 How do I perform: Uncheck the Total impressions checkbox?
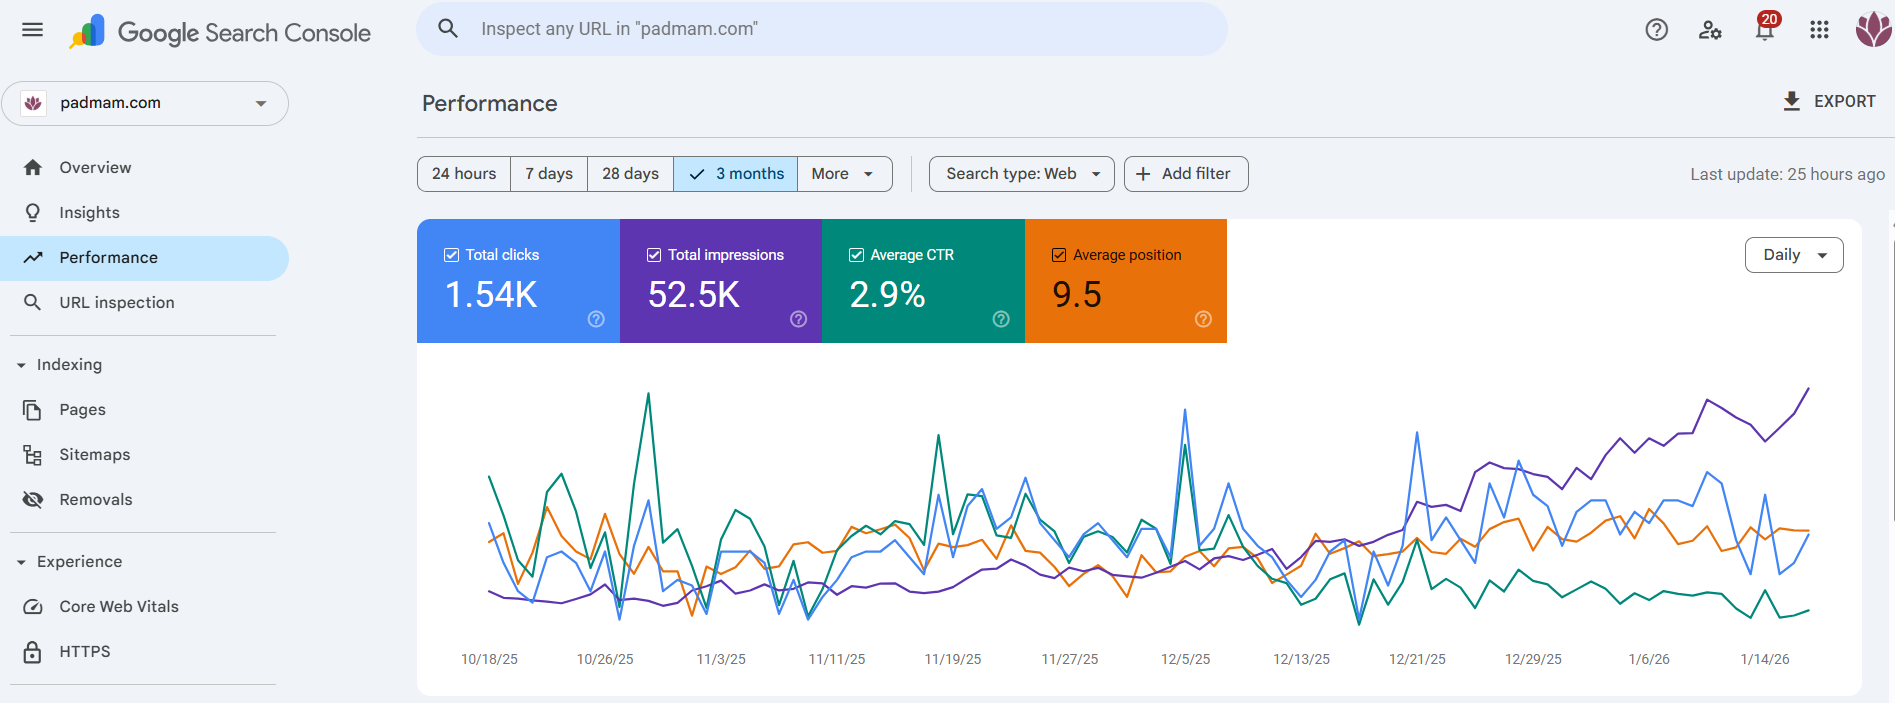(x=654, y=255)
